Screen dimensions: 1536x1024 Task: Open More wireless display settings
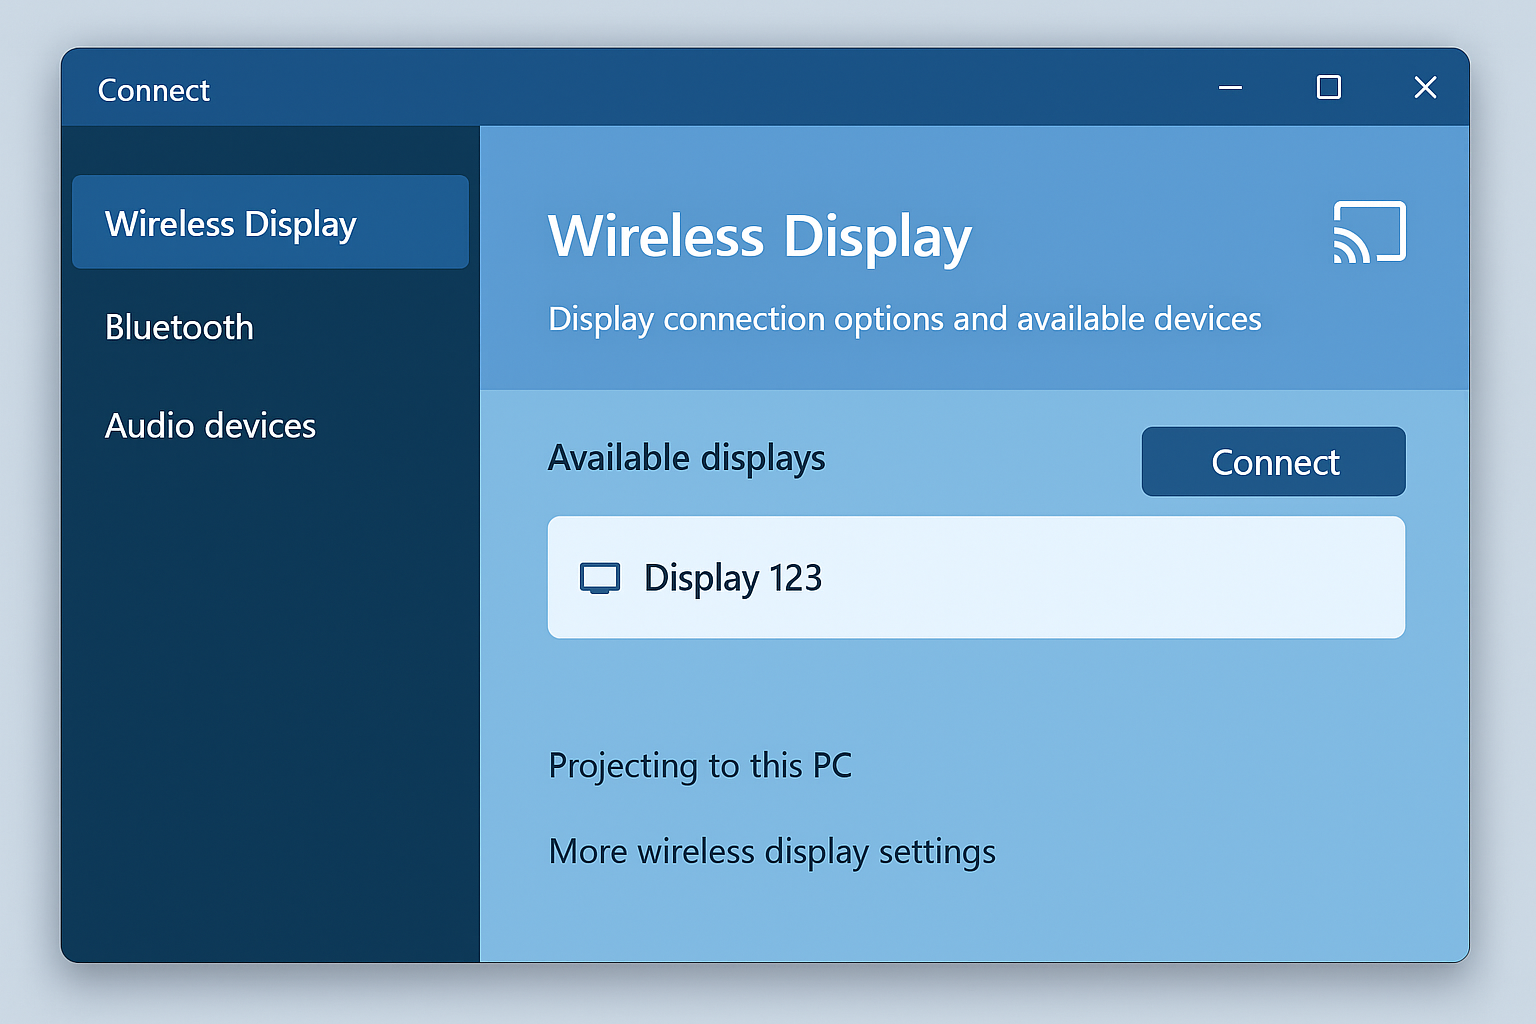pos(771,851)
